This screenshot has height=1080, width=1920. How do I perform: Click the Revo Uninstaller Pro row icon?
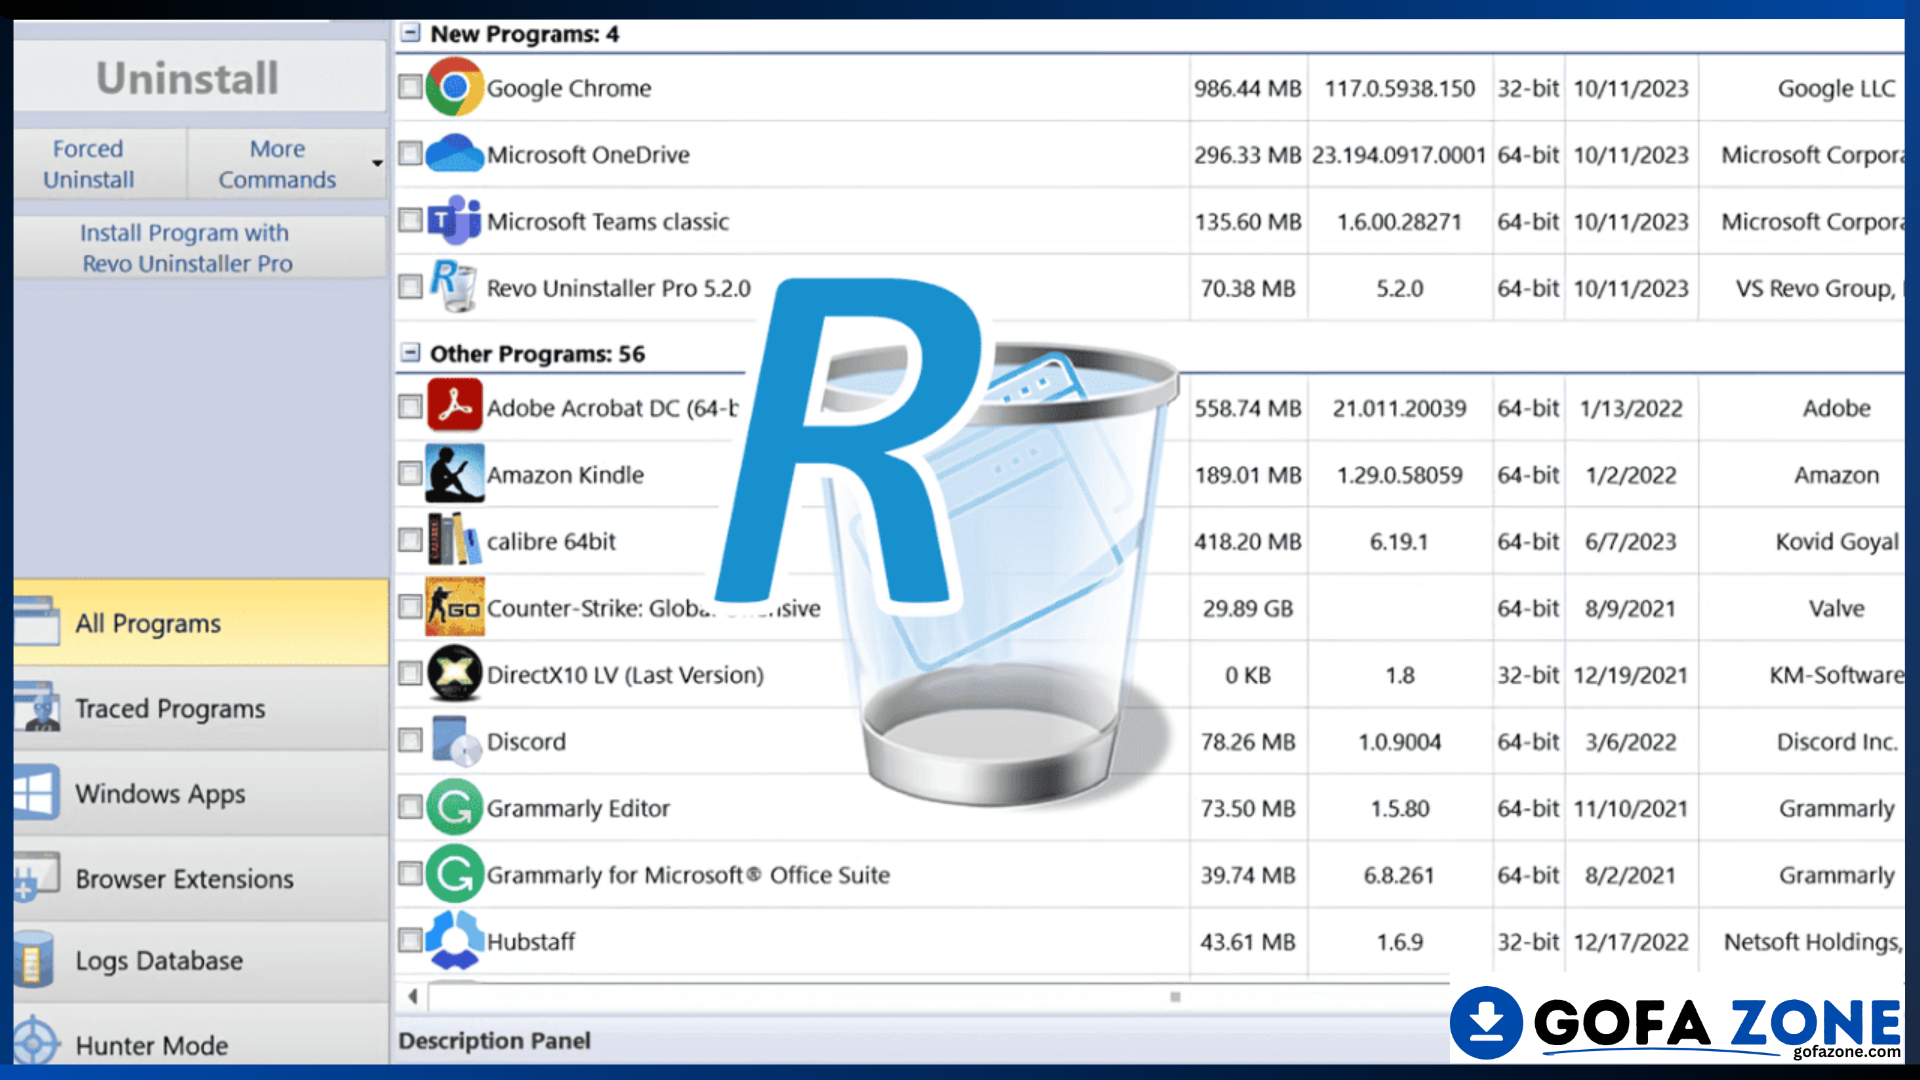(x=453, y=287)
